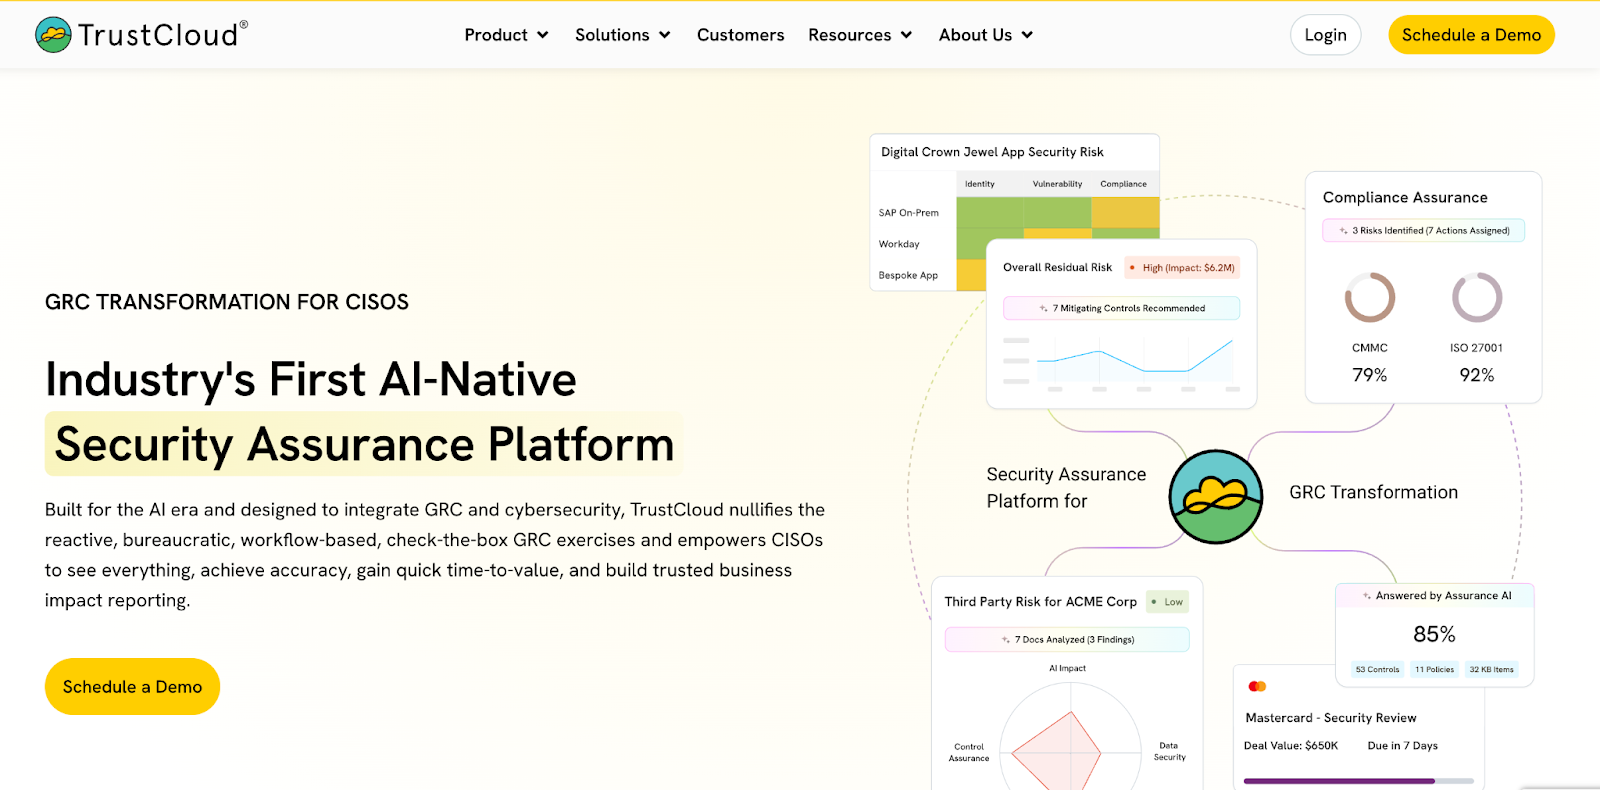The image size is (1600, 790).
Task: Click the 92% ISO 27001 value
Action: (1476, 375)
